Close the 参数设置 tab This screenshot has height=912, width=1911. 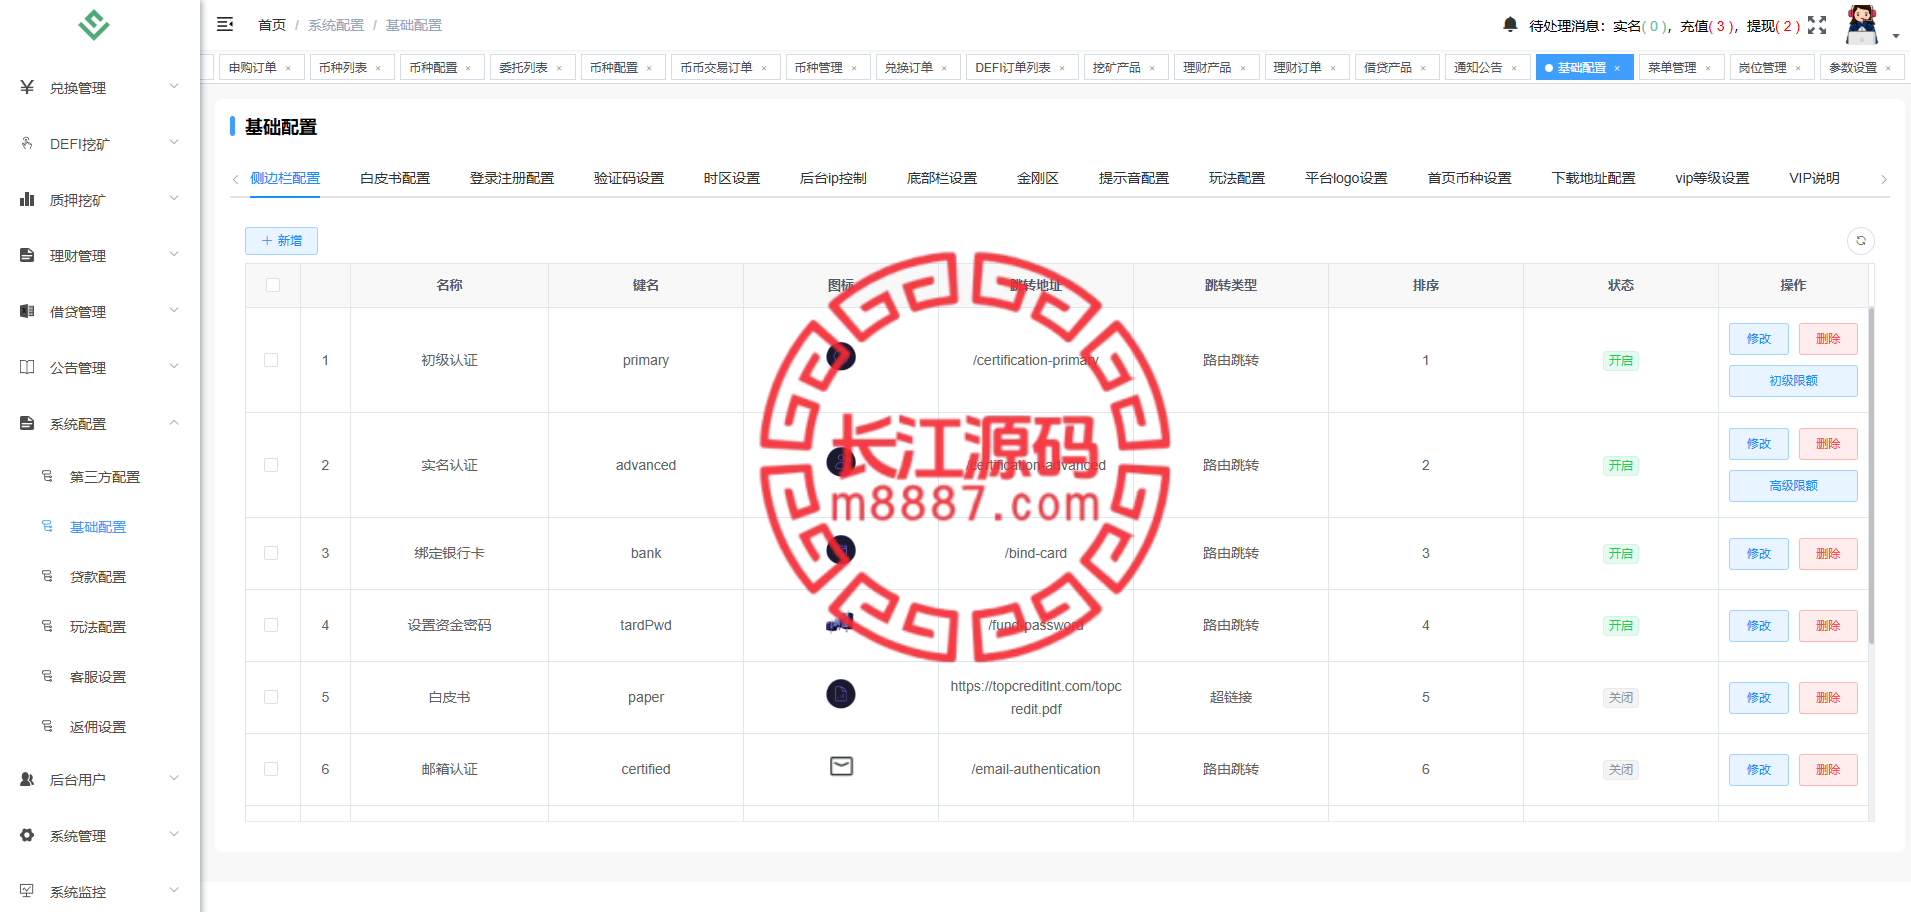point(1888,68)
